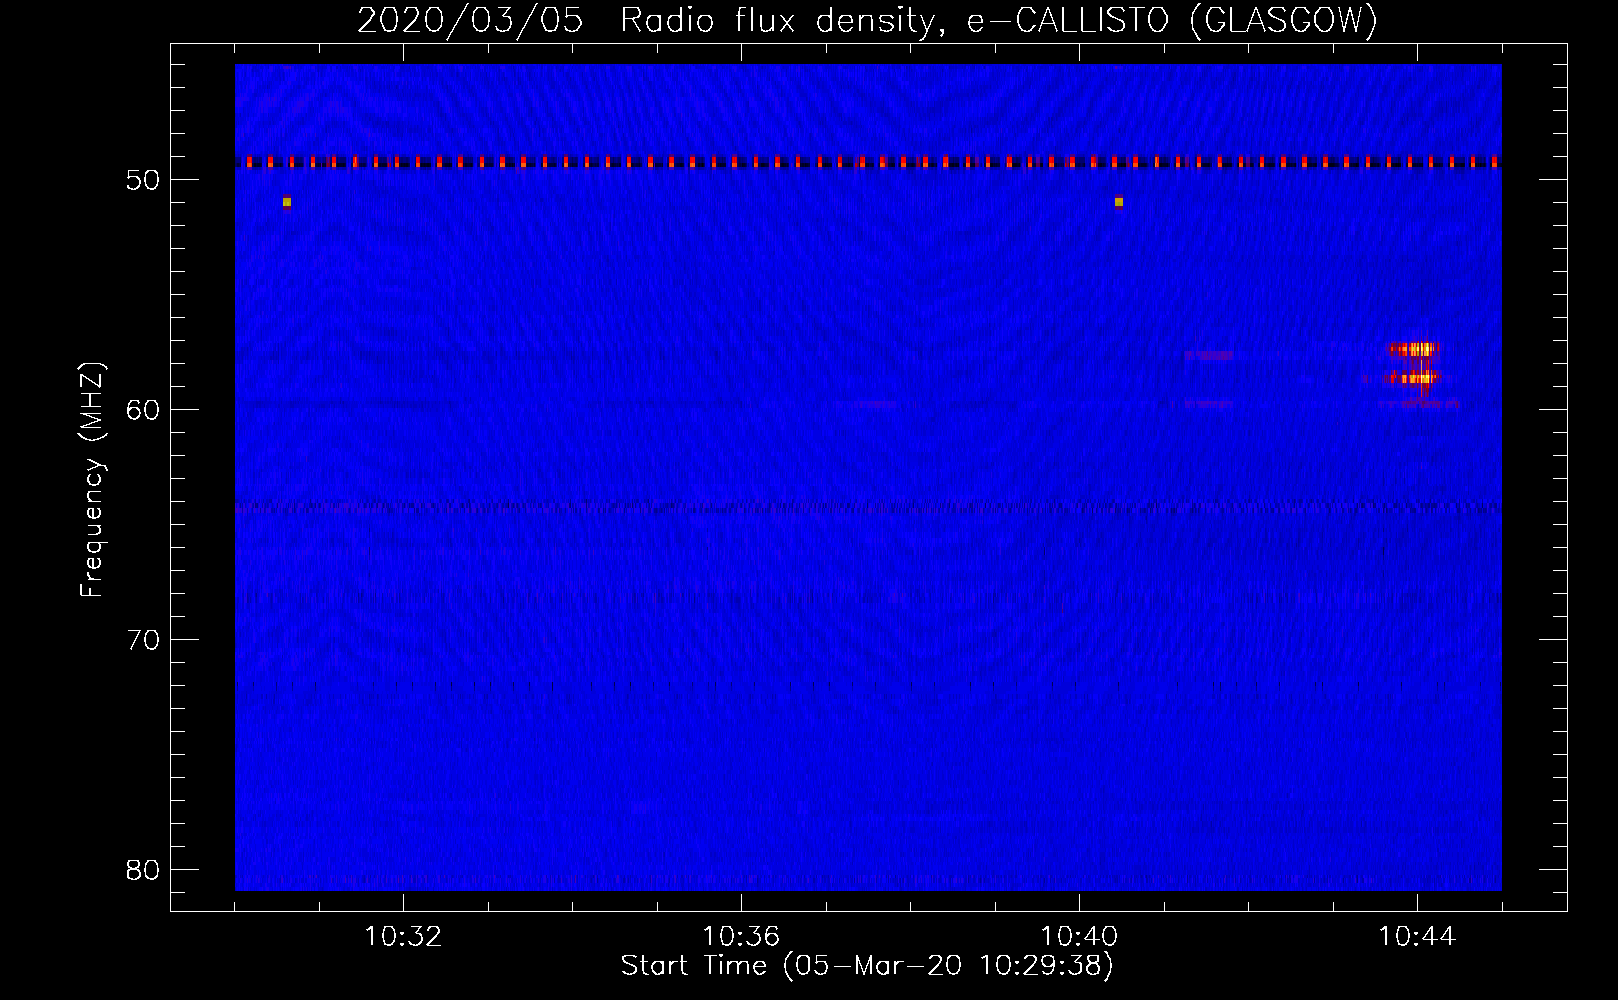Click the 80 frequency tick label
This screenshot has height=1000, width=1618.
click(143, 870)
